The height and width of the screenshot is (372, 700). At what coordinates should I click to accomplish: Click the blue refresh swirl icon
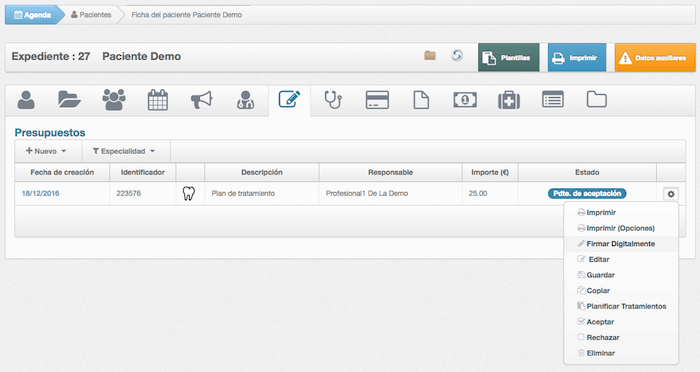[457, 55]
